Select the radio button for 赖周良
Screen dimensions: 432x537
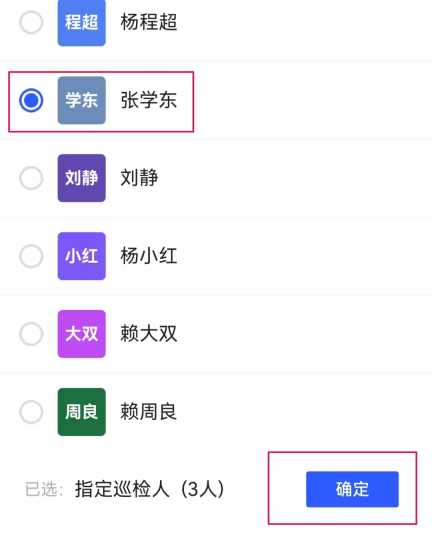pyautogui.click(x=31, y=412)
